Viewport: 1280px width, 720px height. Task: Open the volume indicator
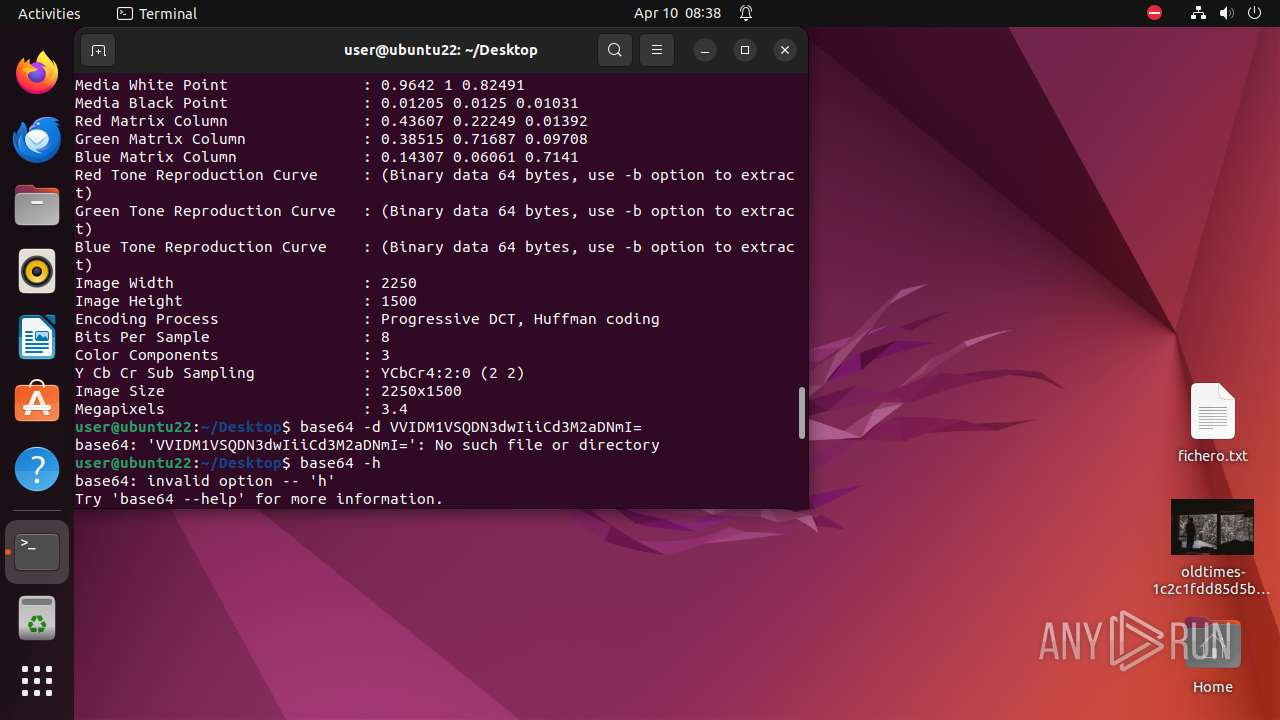tap(1227, 13)
